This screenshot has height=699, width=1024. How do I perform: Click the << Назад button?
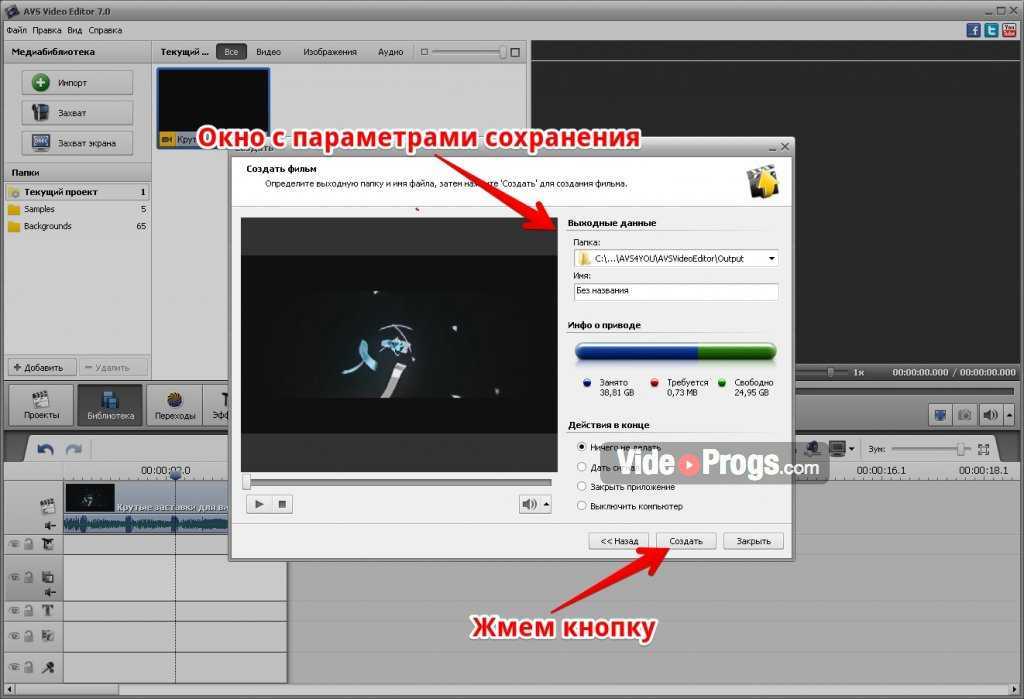(x=618, y=541)
